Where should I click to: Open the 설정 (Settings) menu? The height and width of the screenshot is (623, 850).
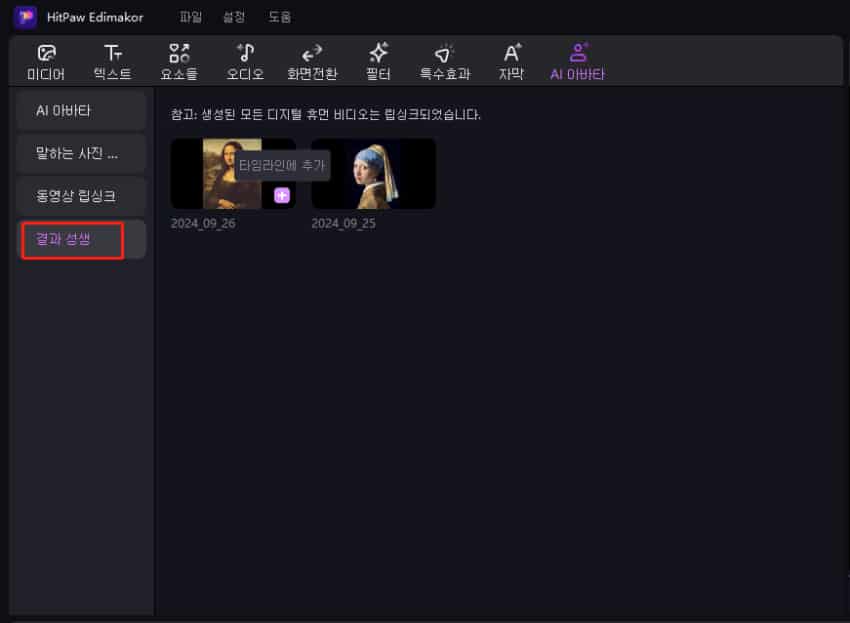coord(234,17)
